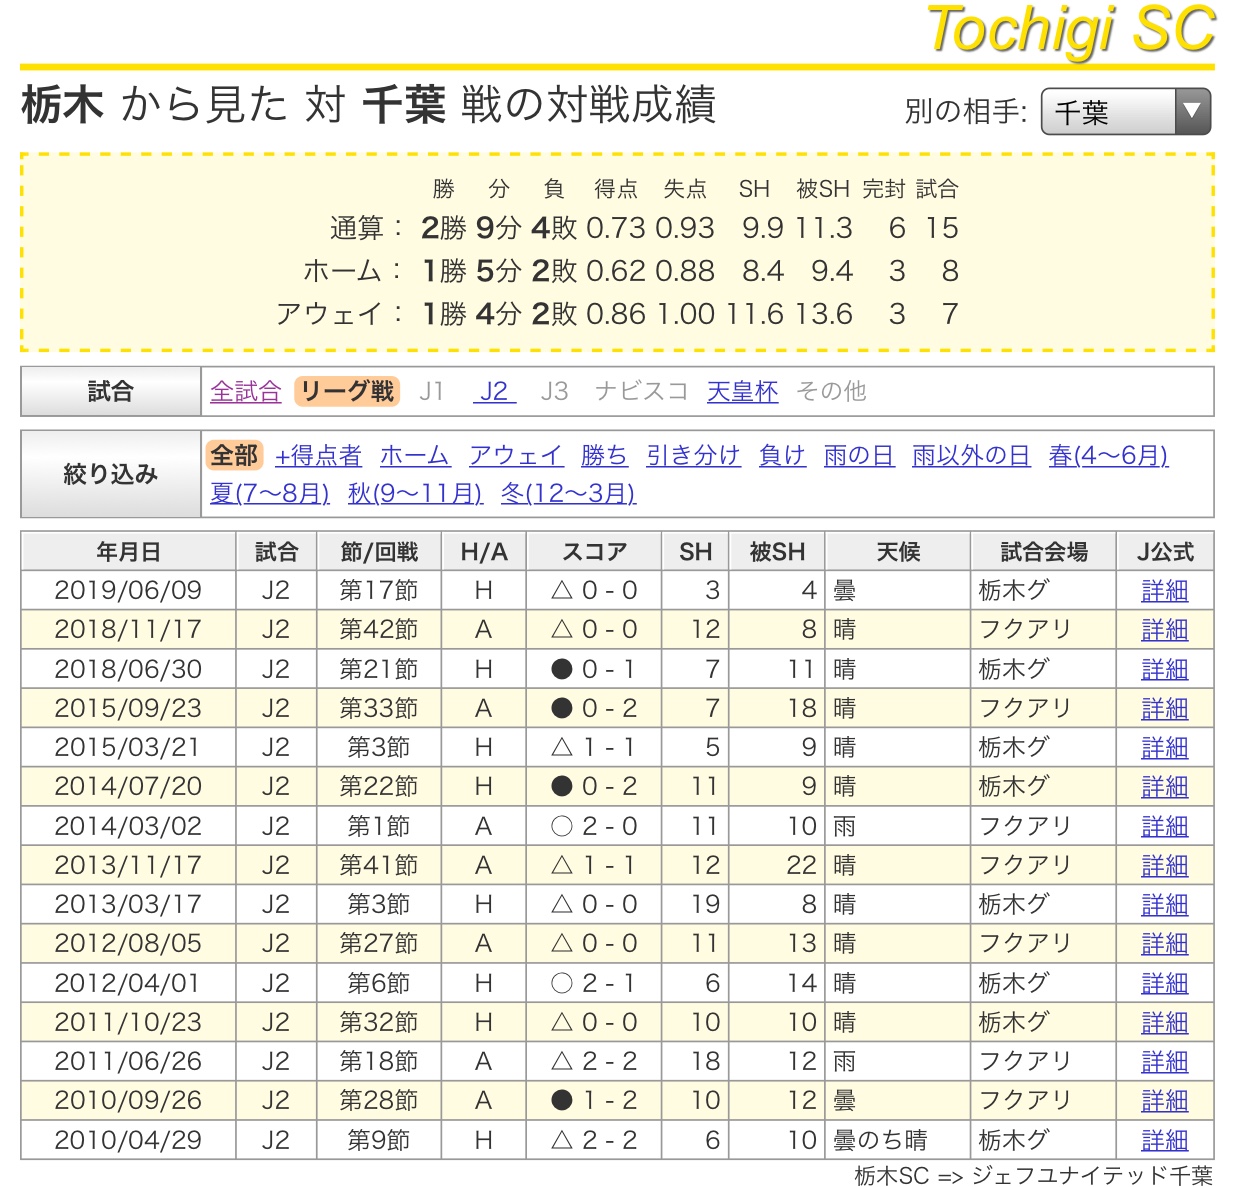The image size is (1241, 1187).
Task: Open 詳細 for the 2010/09/26 match
Action: 1165,1101
